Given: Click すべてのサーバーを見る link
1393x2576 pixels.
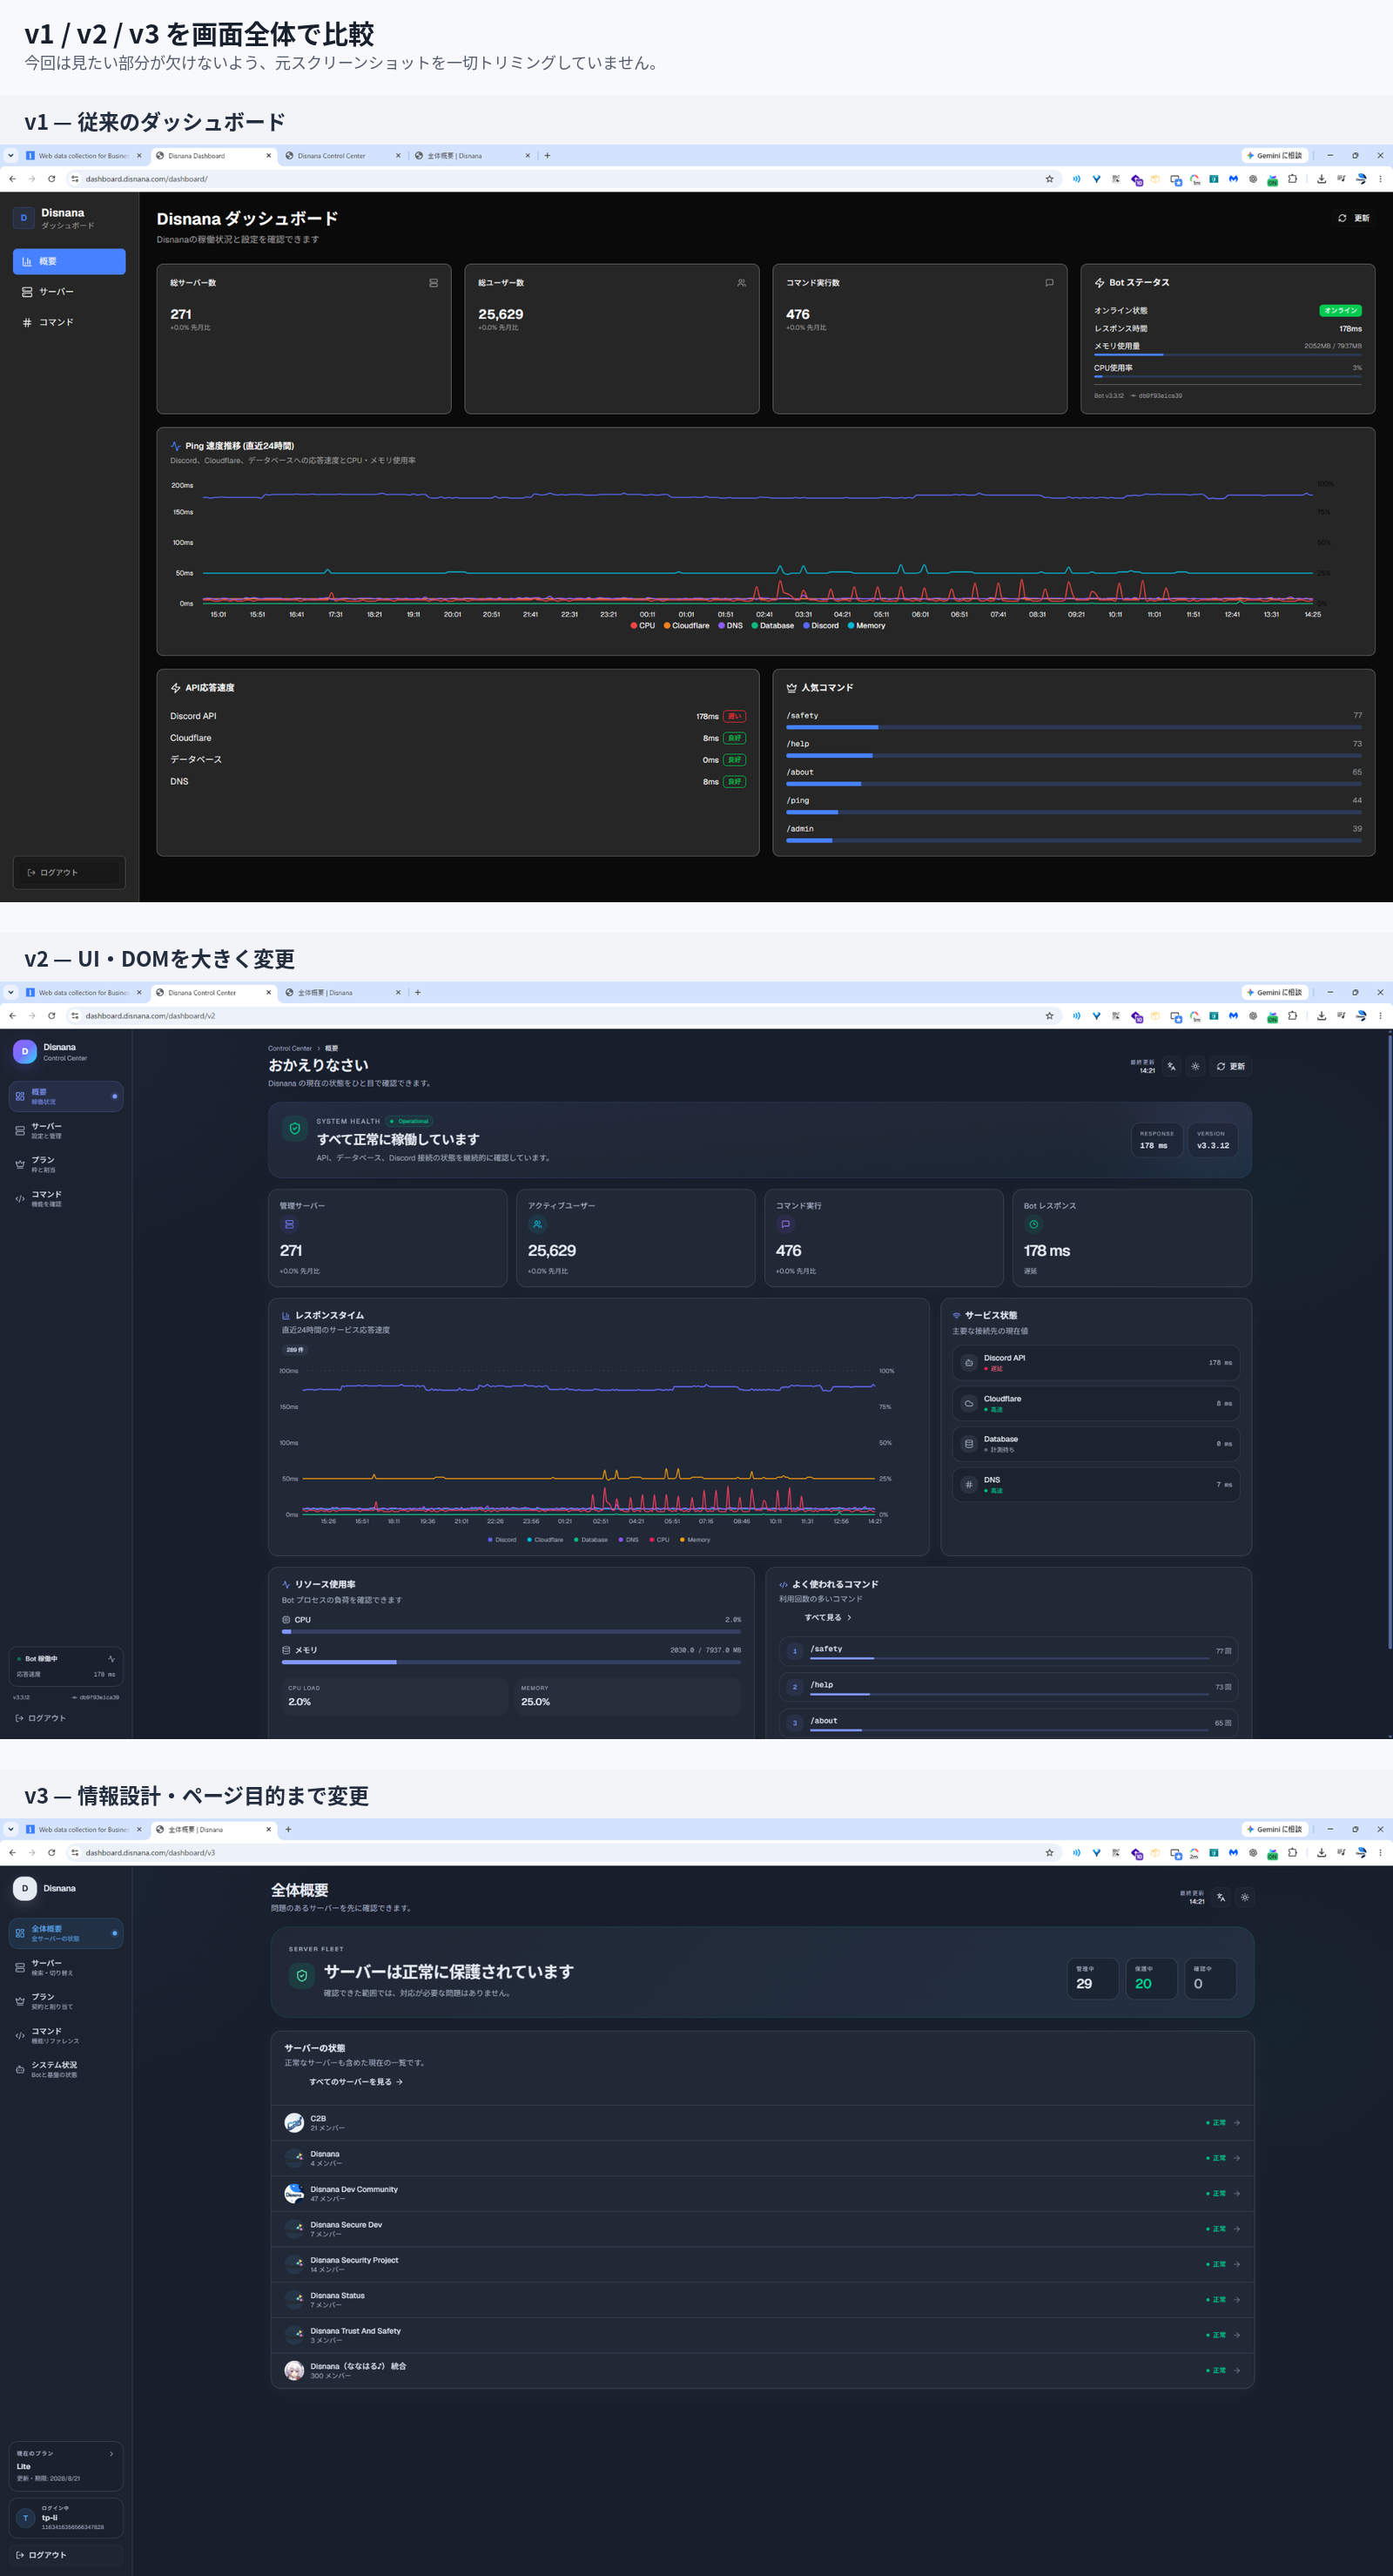Looking at the screenshot, I should pyautogui.click(x=356, y=2082).
